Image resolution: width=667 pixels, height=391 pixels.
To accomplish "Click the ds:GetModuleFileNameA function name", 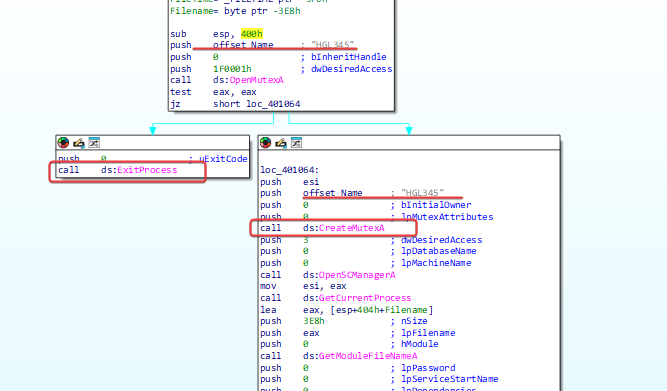I will point(360,356).
